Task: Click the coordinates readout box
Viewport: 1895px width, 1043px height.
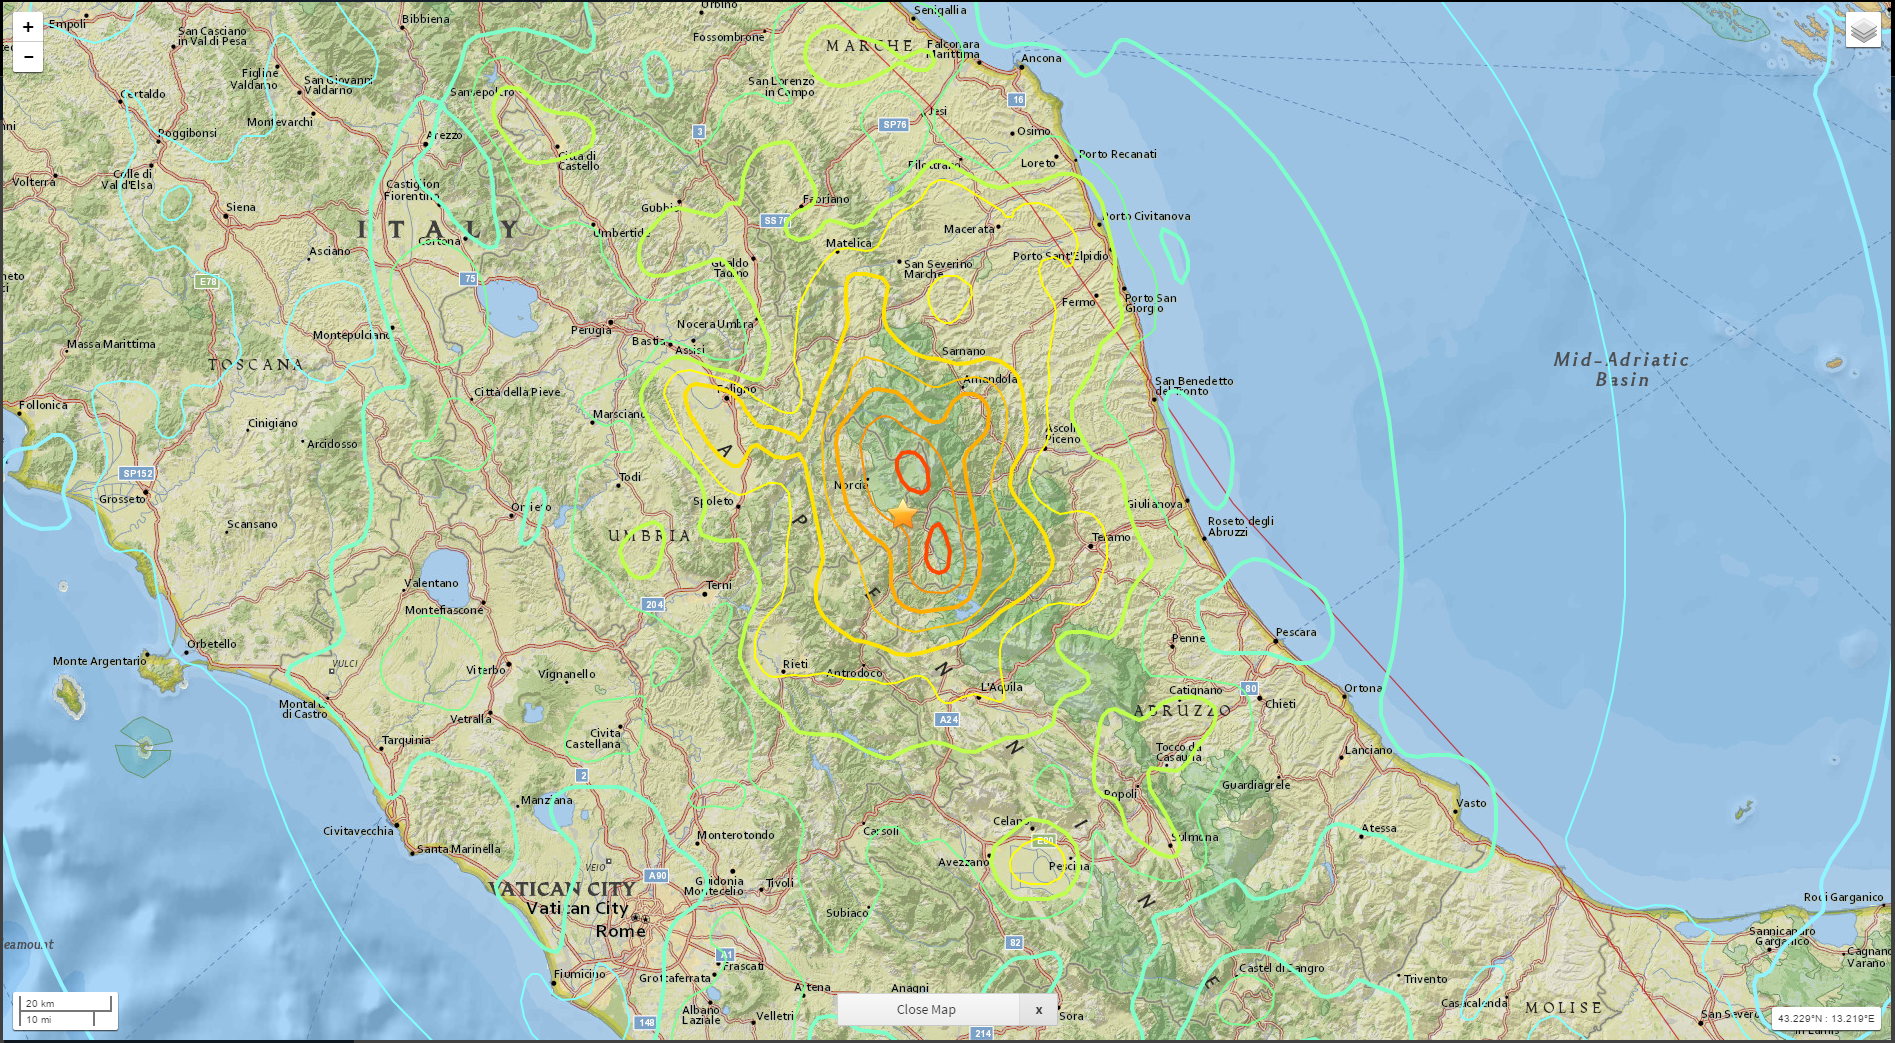Action: tap(1826, 1018)
